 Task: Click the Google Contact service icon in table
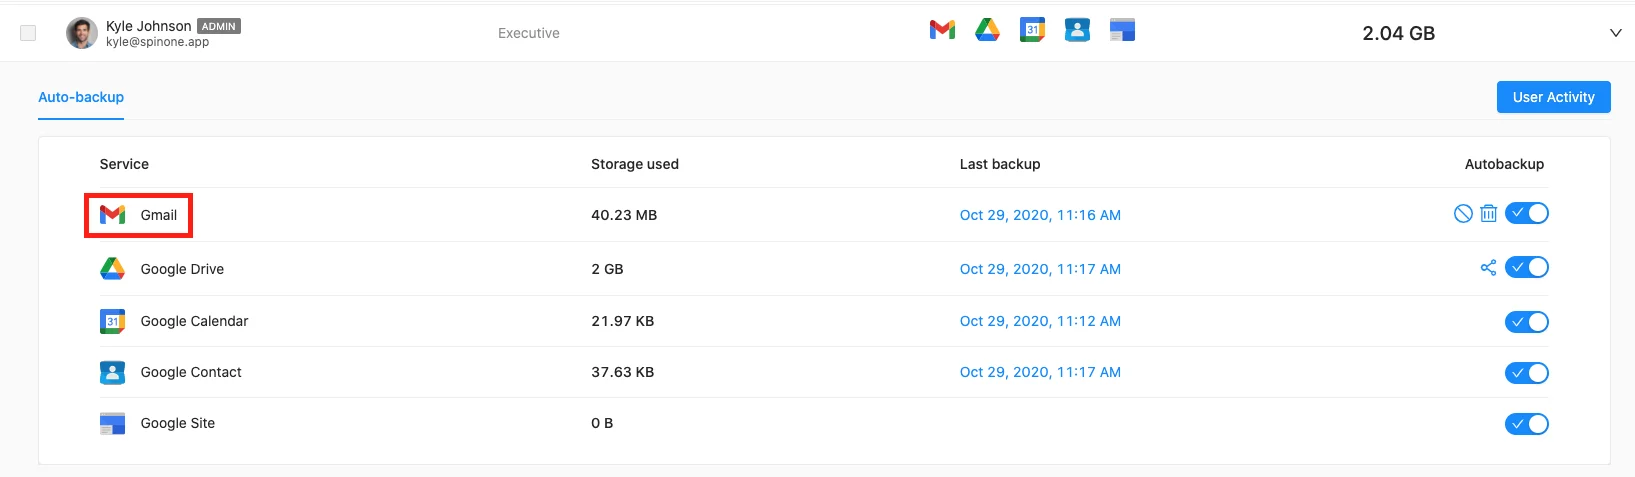click(x=112, y=372)
